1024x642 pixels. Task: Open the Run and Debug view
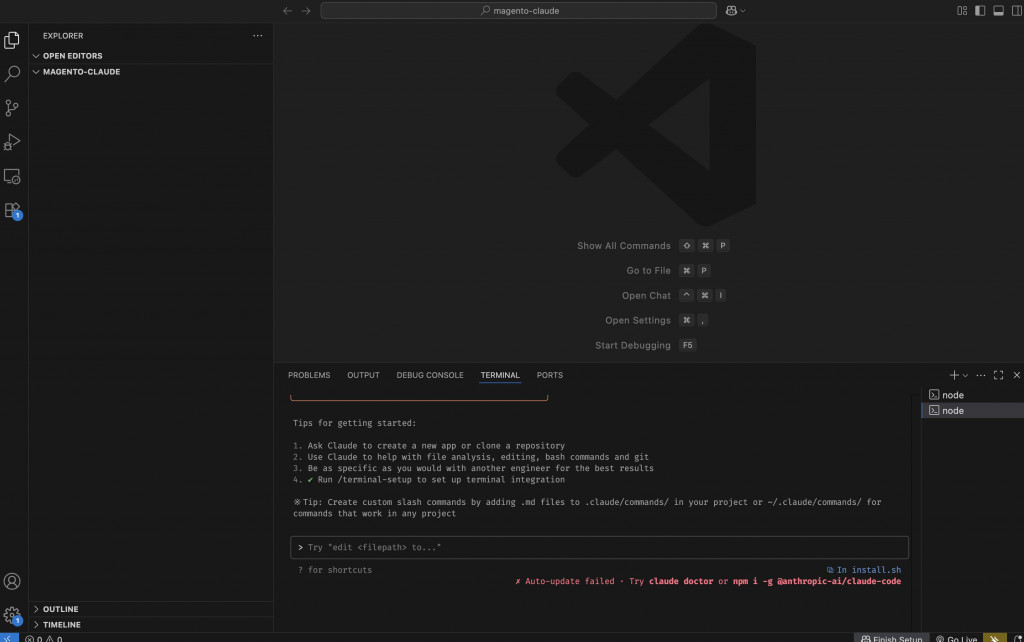point(12,142)
